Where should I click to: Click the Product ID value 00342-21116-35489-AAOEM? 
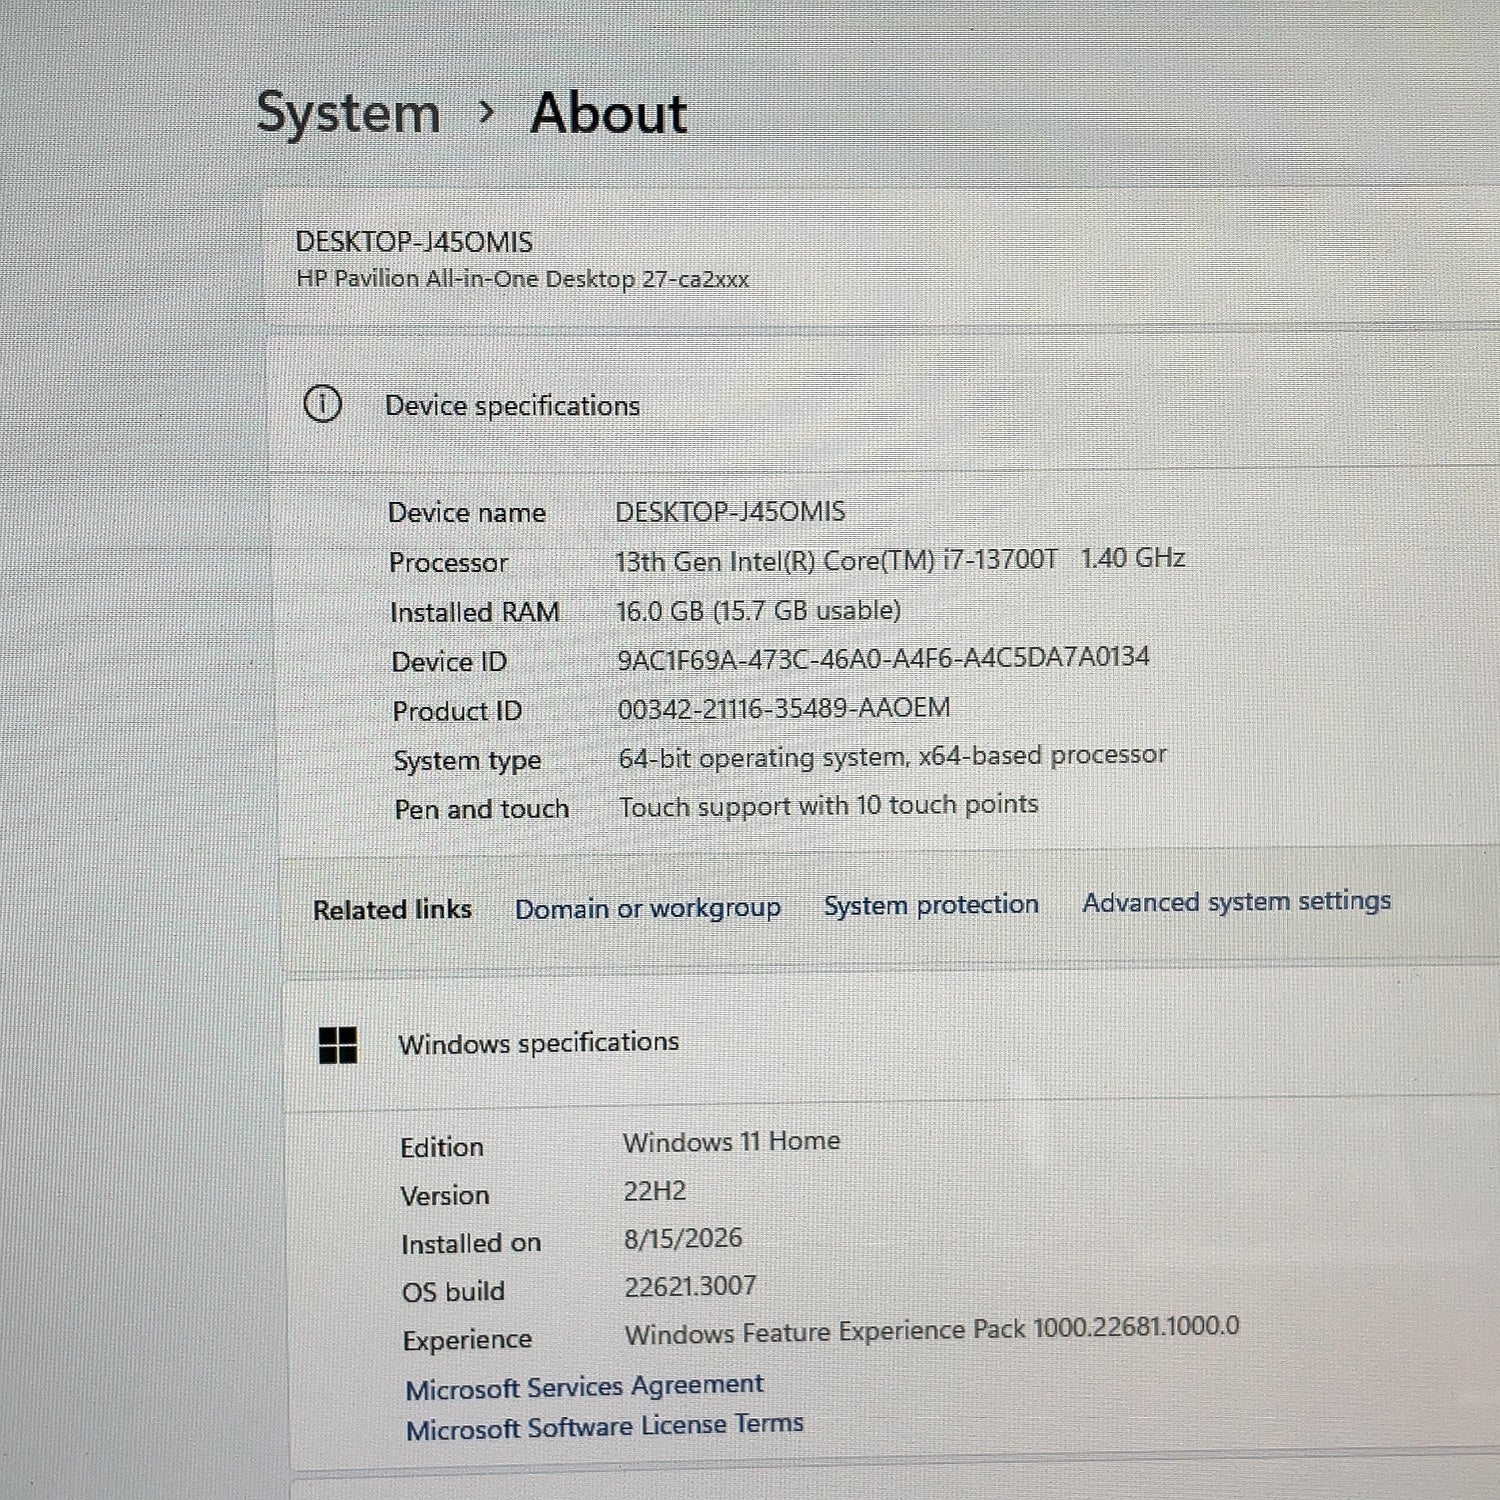(784, 708)
